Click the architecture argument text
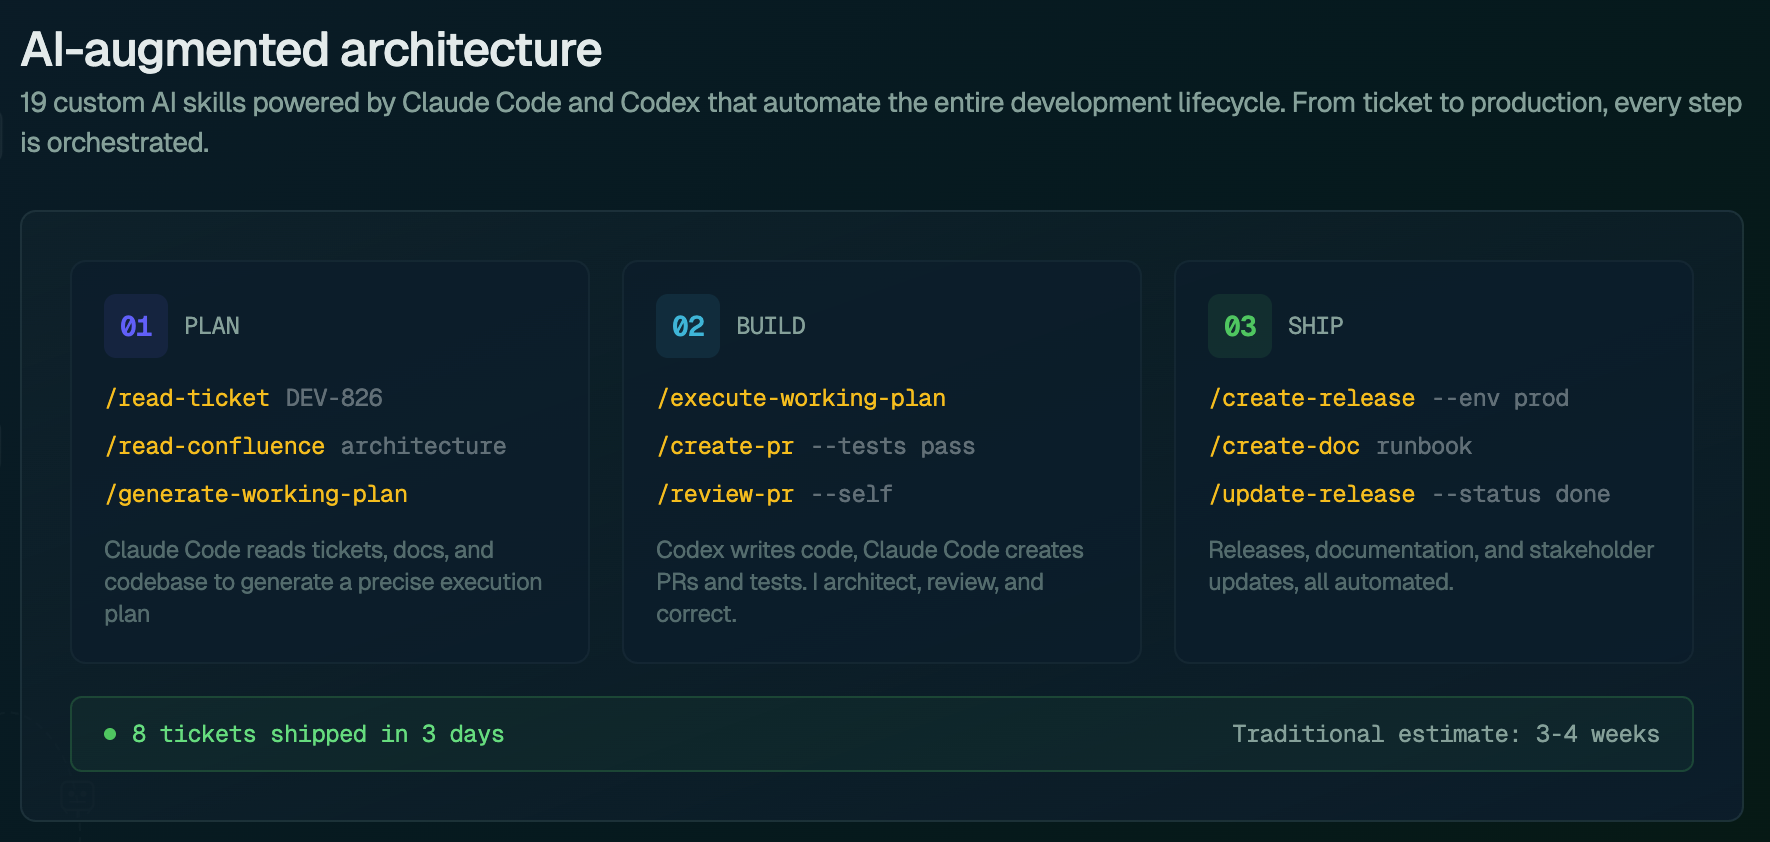 point(423,446)
